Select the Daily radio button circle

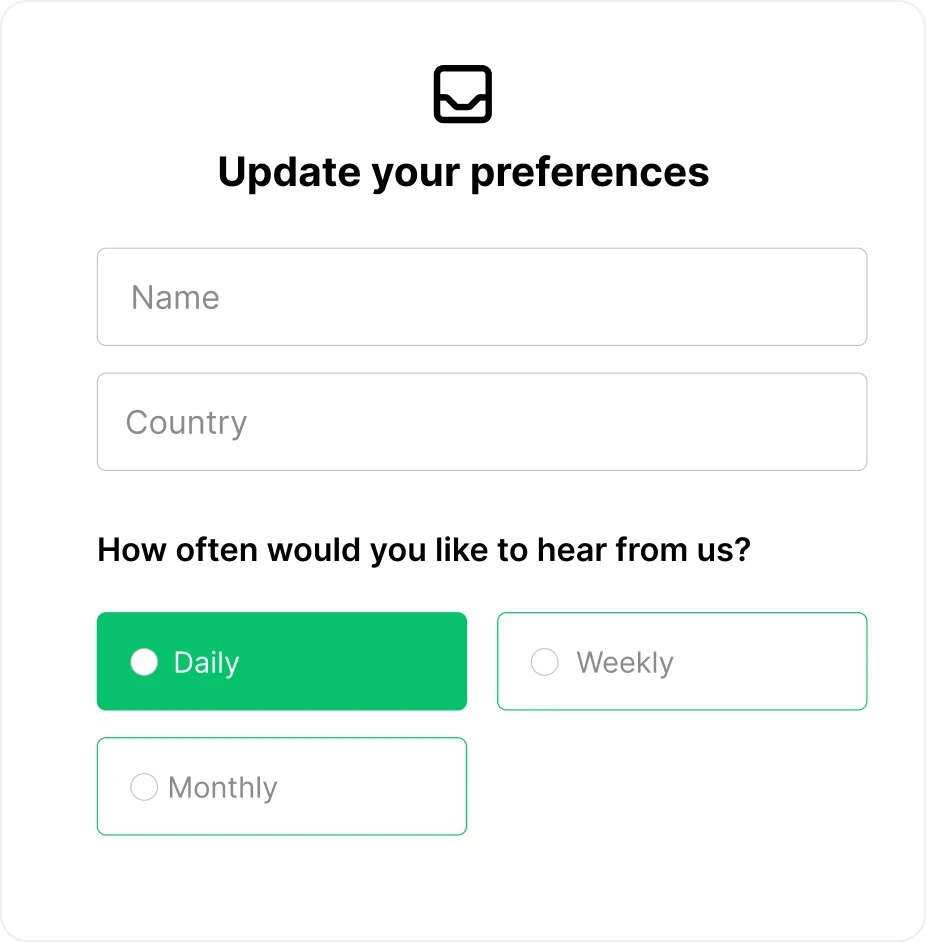pos(144,662)
